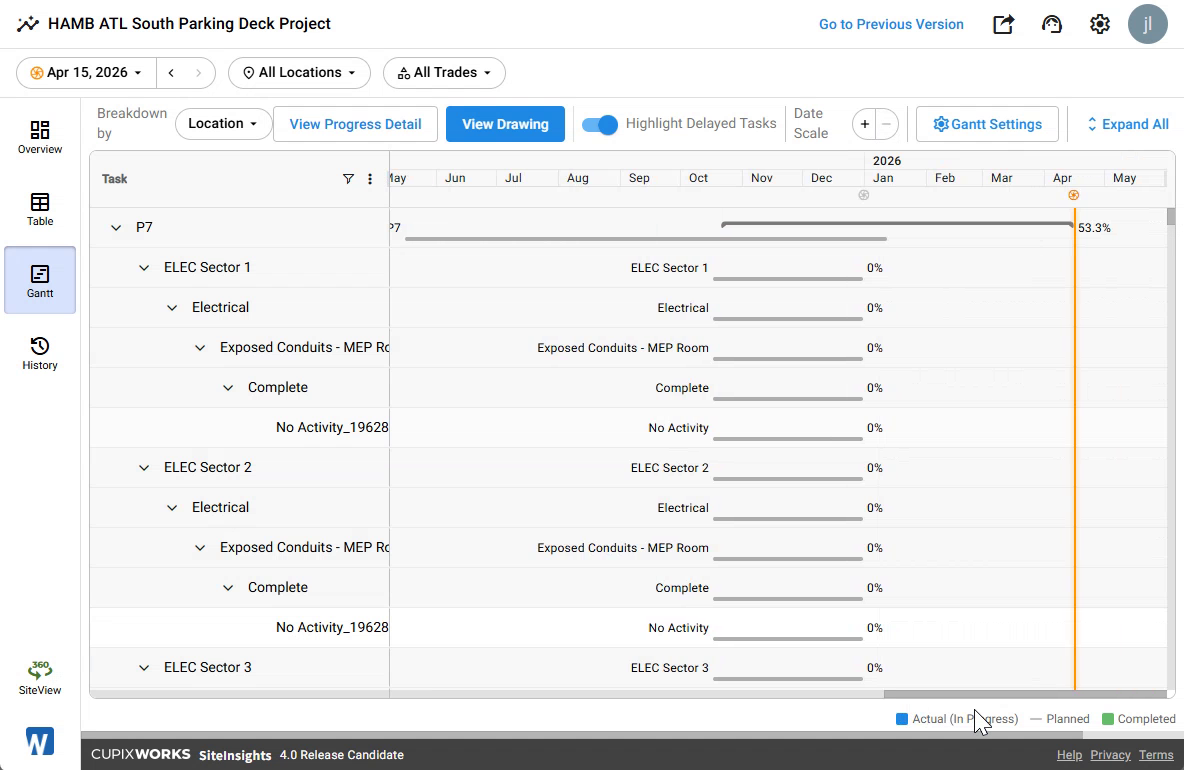Collapse the ELEC Sector 3 row
This screenshot has height=770, width=1184.
point(143,667)
